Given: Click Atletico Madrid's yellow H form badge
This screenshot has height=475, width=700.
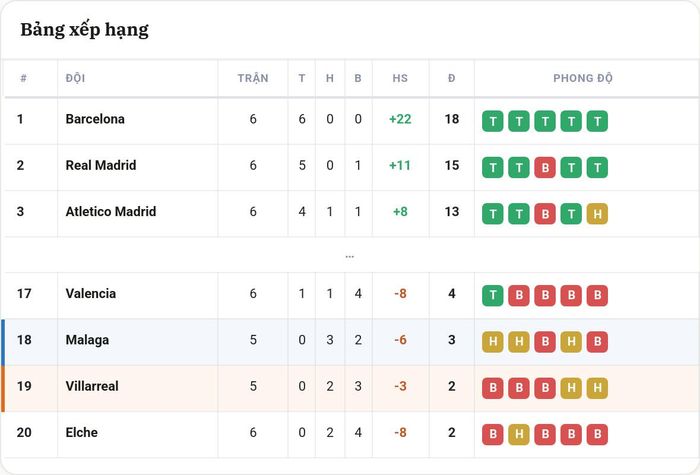Looking at the screenshot, I should point(597,214).
